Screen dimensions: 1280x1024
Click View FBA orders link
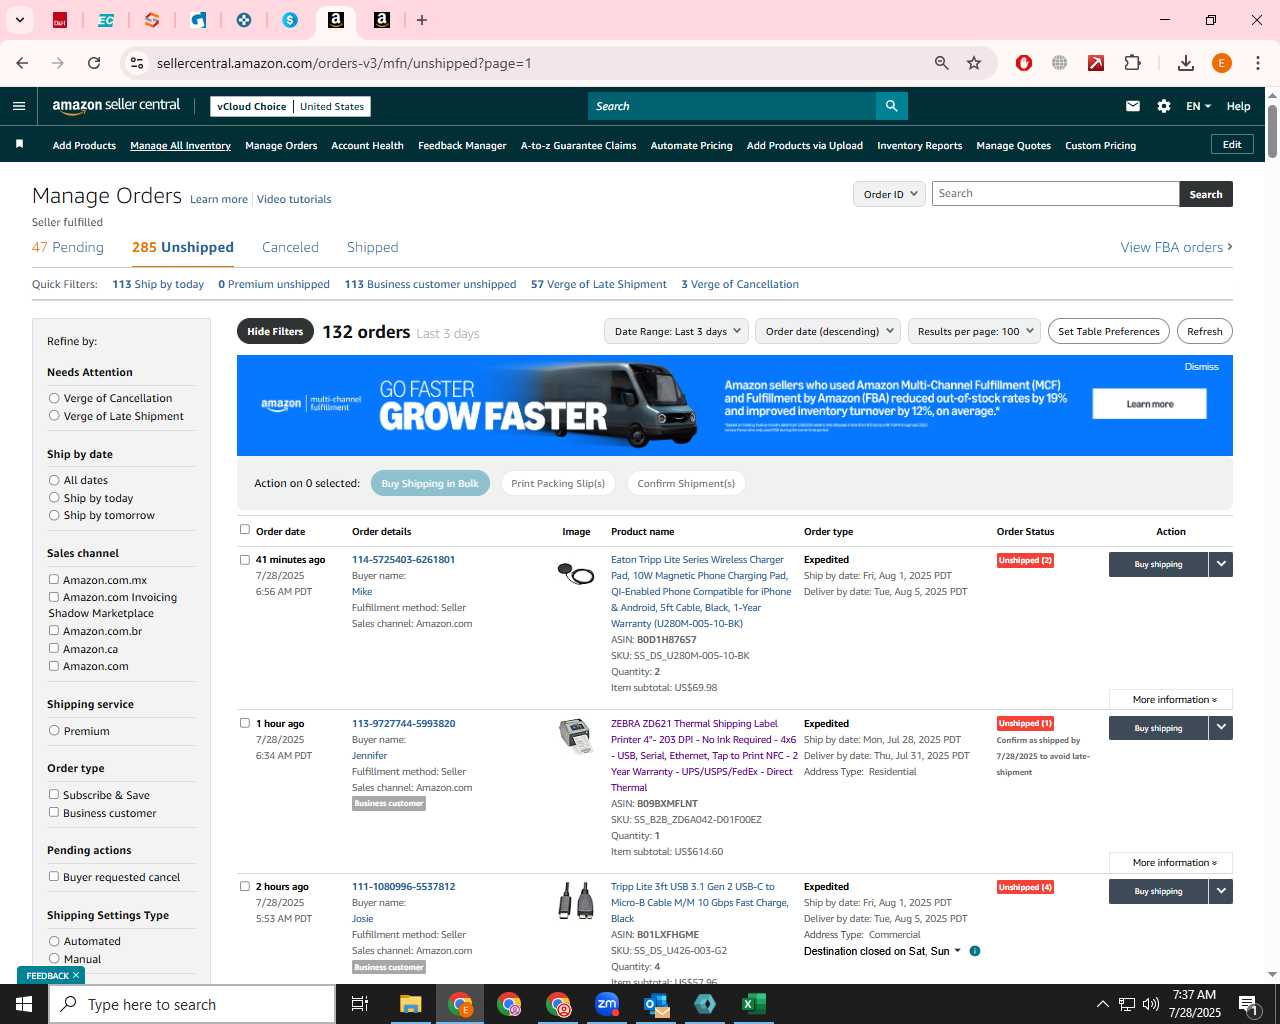(x=1176, y=247)
